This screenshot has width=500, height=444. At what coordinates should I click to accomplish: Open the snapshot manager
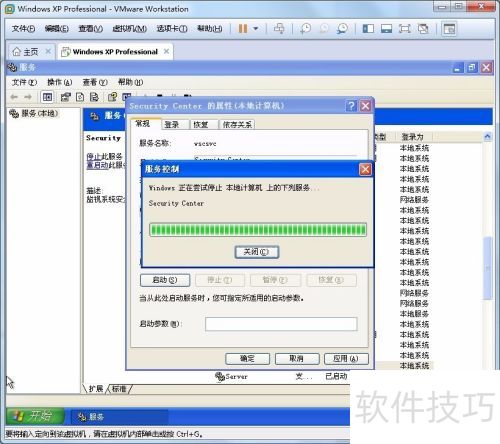342,29
